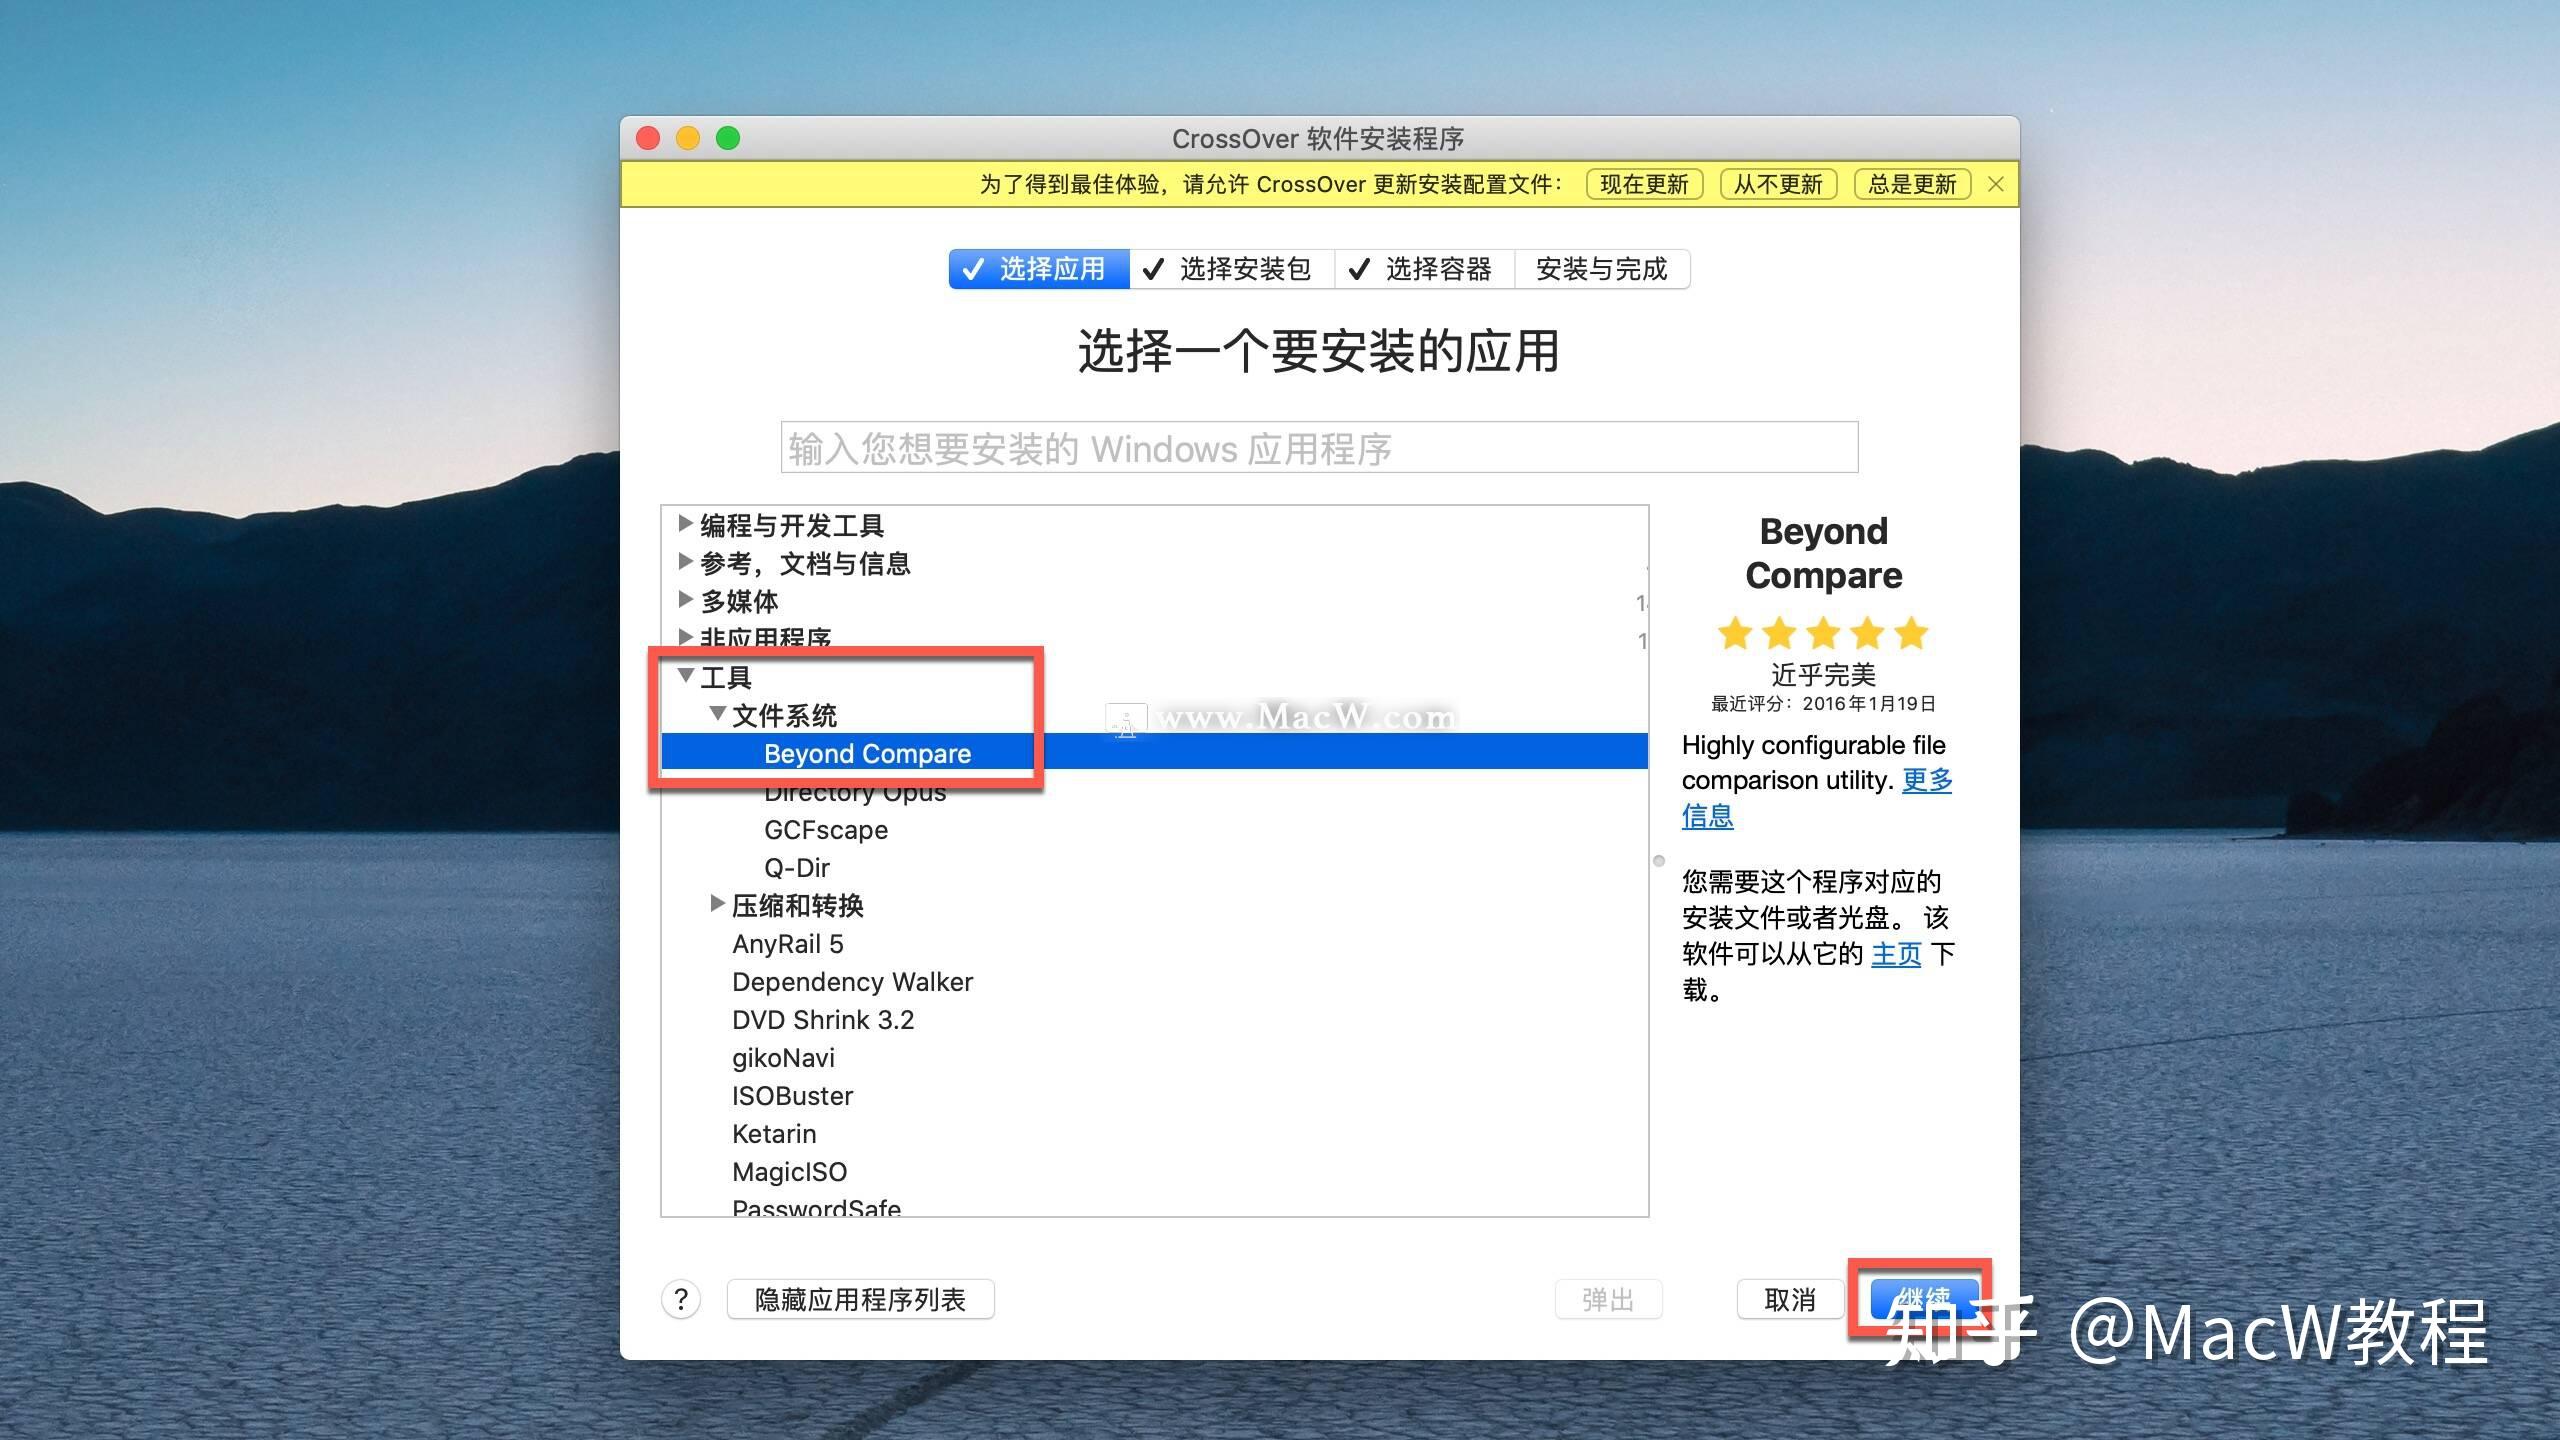Click the Windows application search field
The width and height of the screenshot is (2560, 1440).
click(1316, 448)
